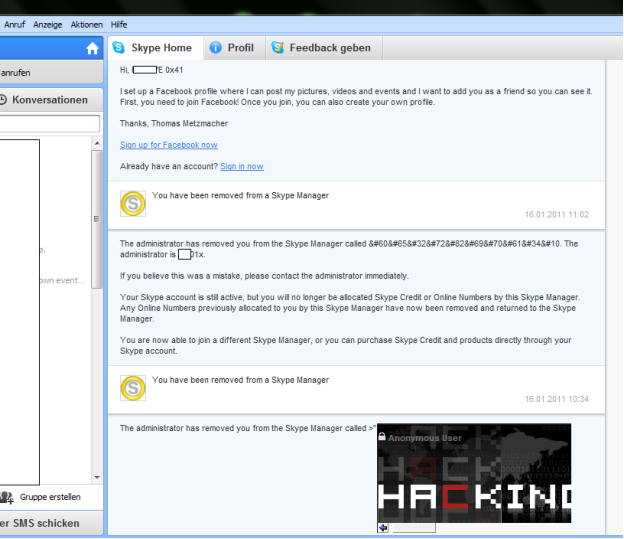The image size is (624, 539).
Task: Click Skype Manager icon of 11:02 notification
Action: pos(133,203)
